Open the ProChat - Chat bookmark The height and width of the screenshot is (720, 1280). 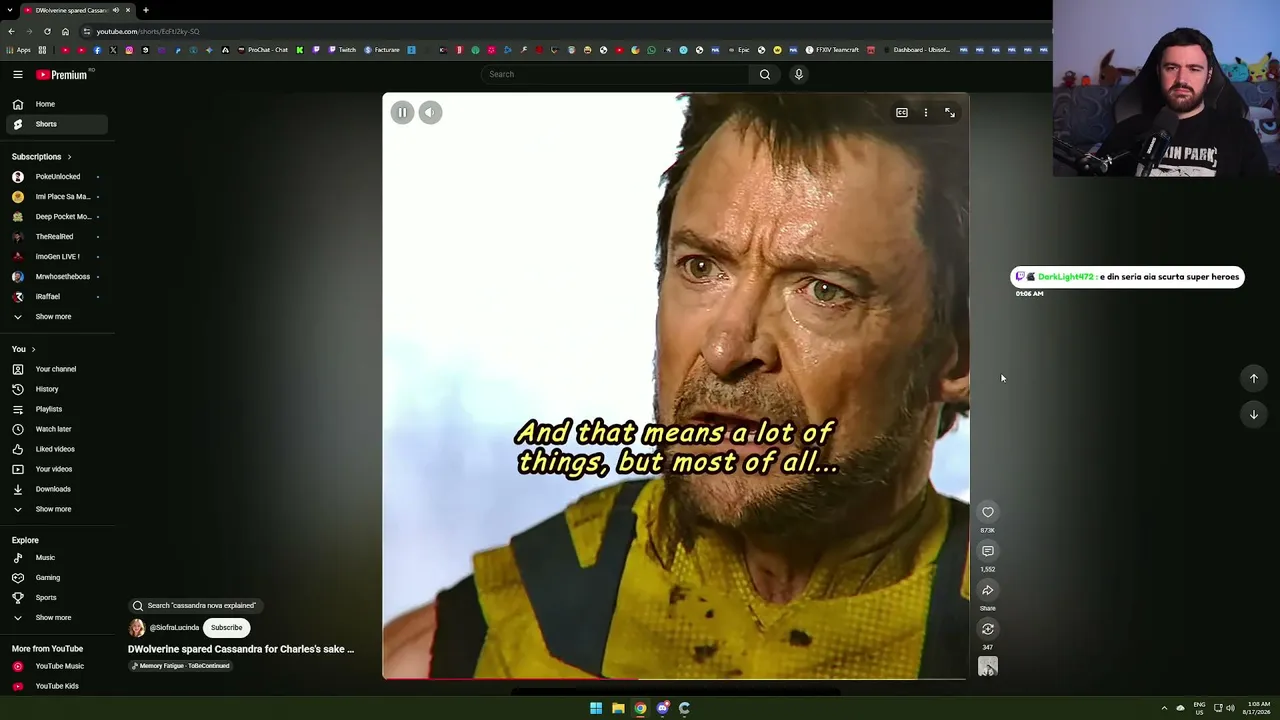[263, 50]
